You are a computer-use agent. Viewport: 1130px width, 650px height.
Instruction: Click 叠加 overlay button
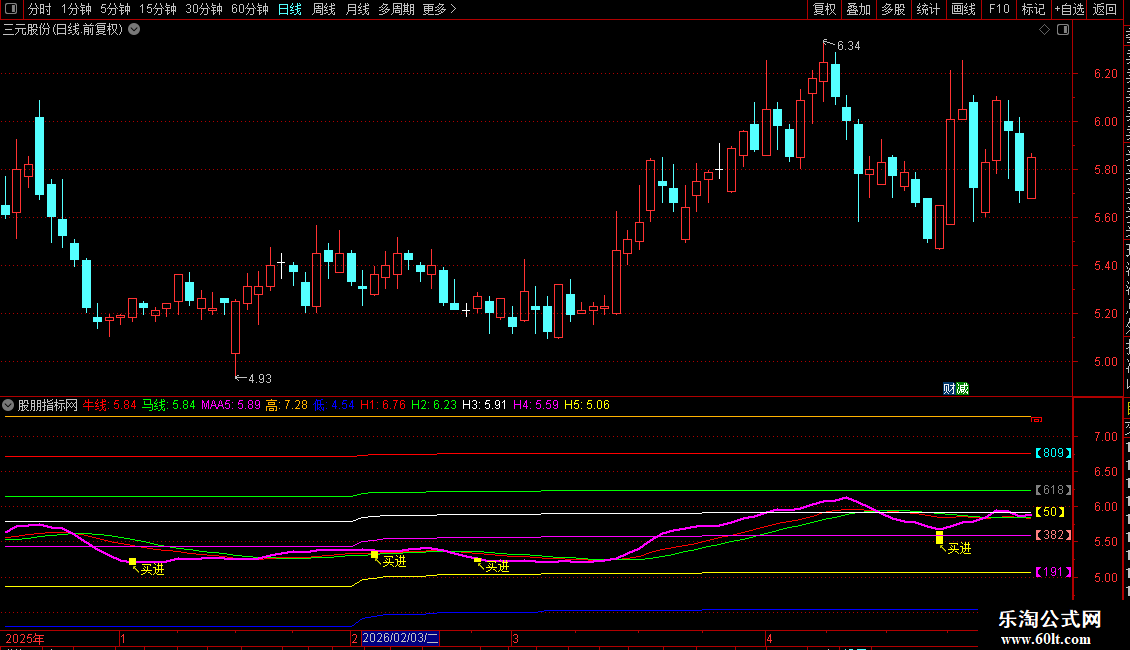click(x=858, y=9)
